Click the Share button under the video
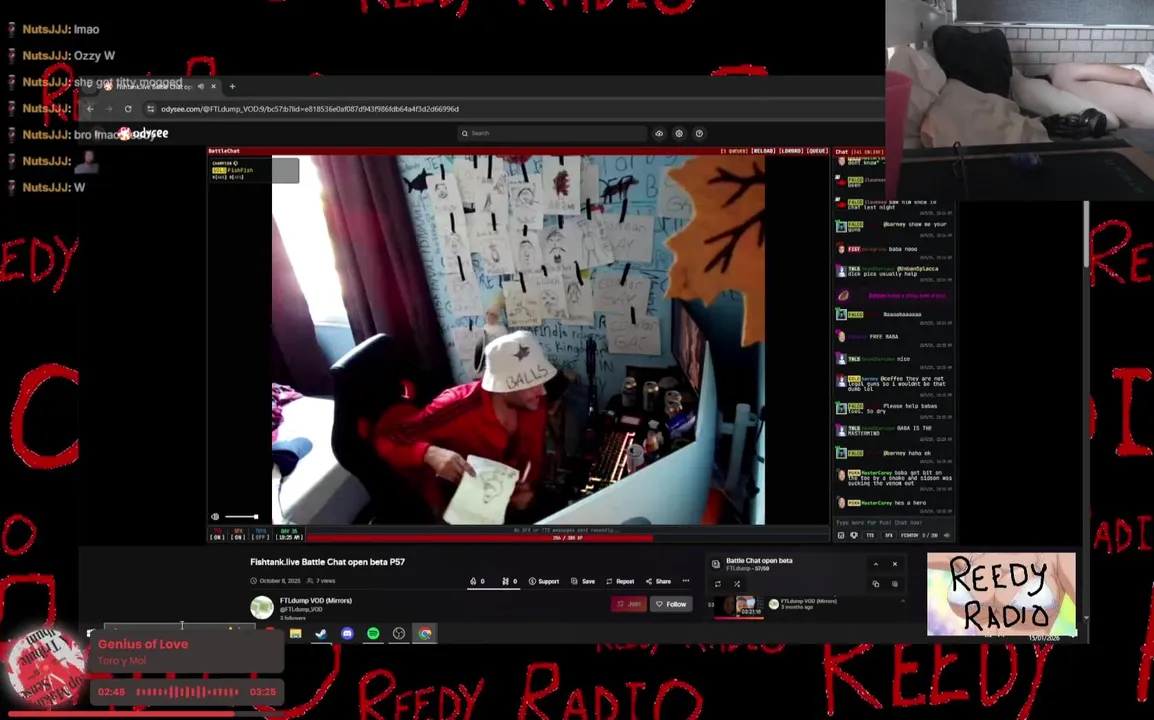The image size is (1154, 720). click(659, 581)
